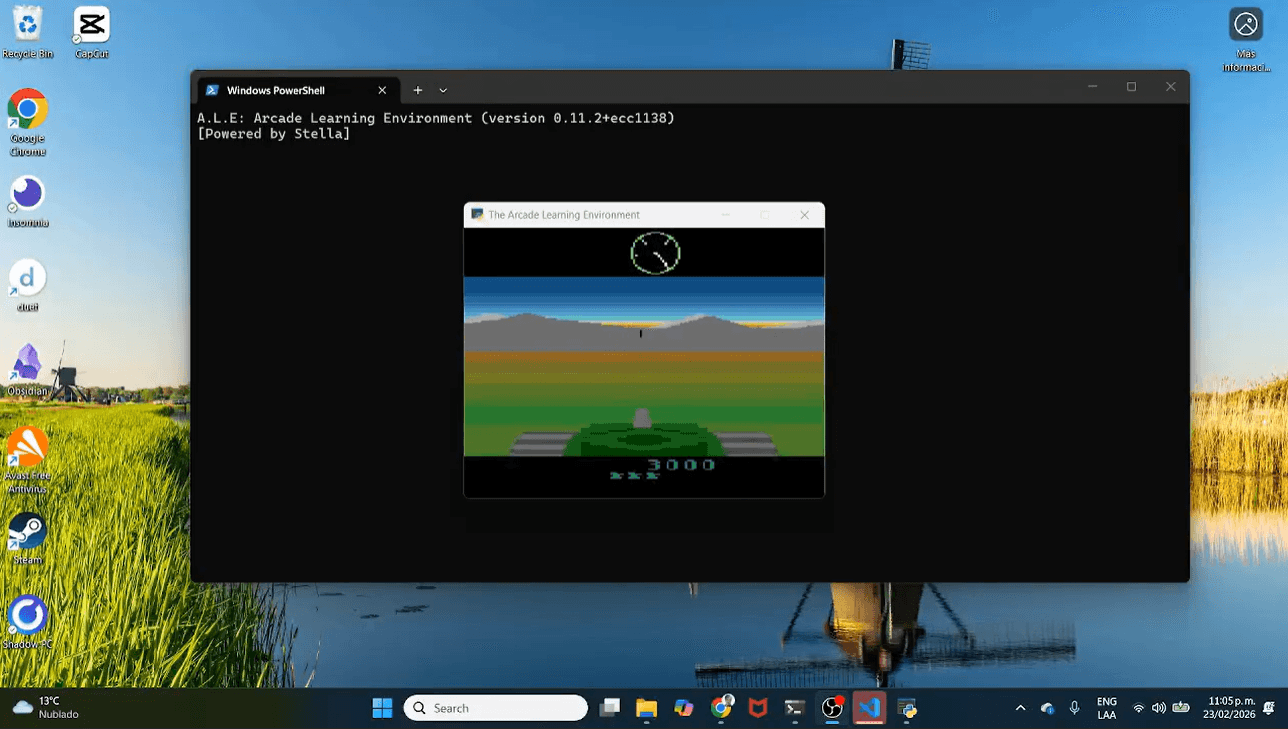The height and width of the screenshot is (729, 1288).
Task: Open the Recycle Bin desktop icon
Action: click(28, 32)
